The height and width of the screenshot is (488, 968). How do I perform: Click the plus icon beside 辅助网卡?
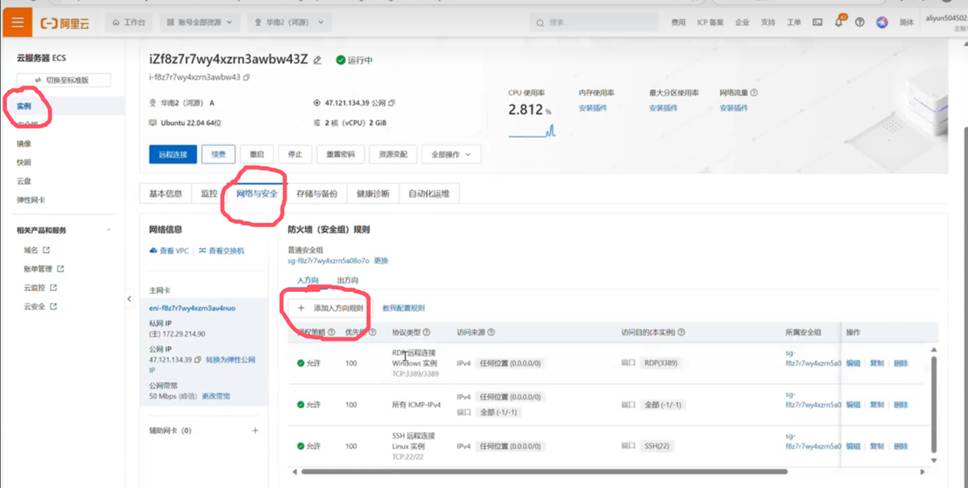[x=255, y=430]
